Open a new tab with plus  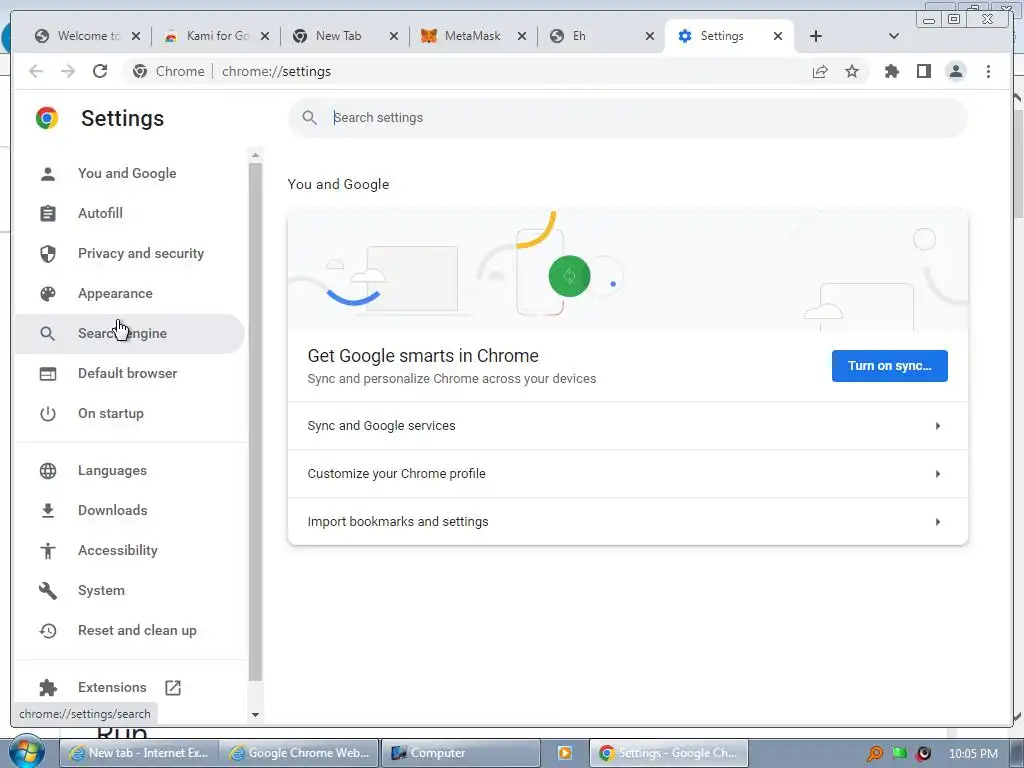pyautogui.click(x=816, y=36)
